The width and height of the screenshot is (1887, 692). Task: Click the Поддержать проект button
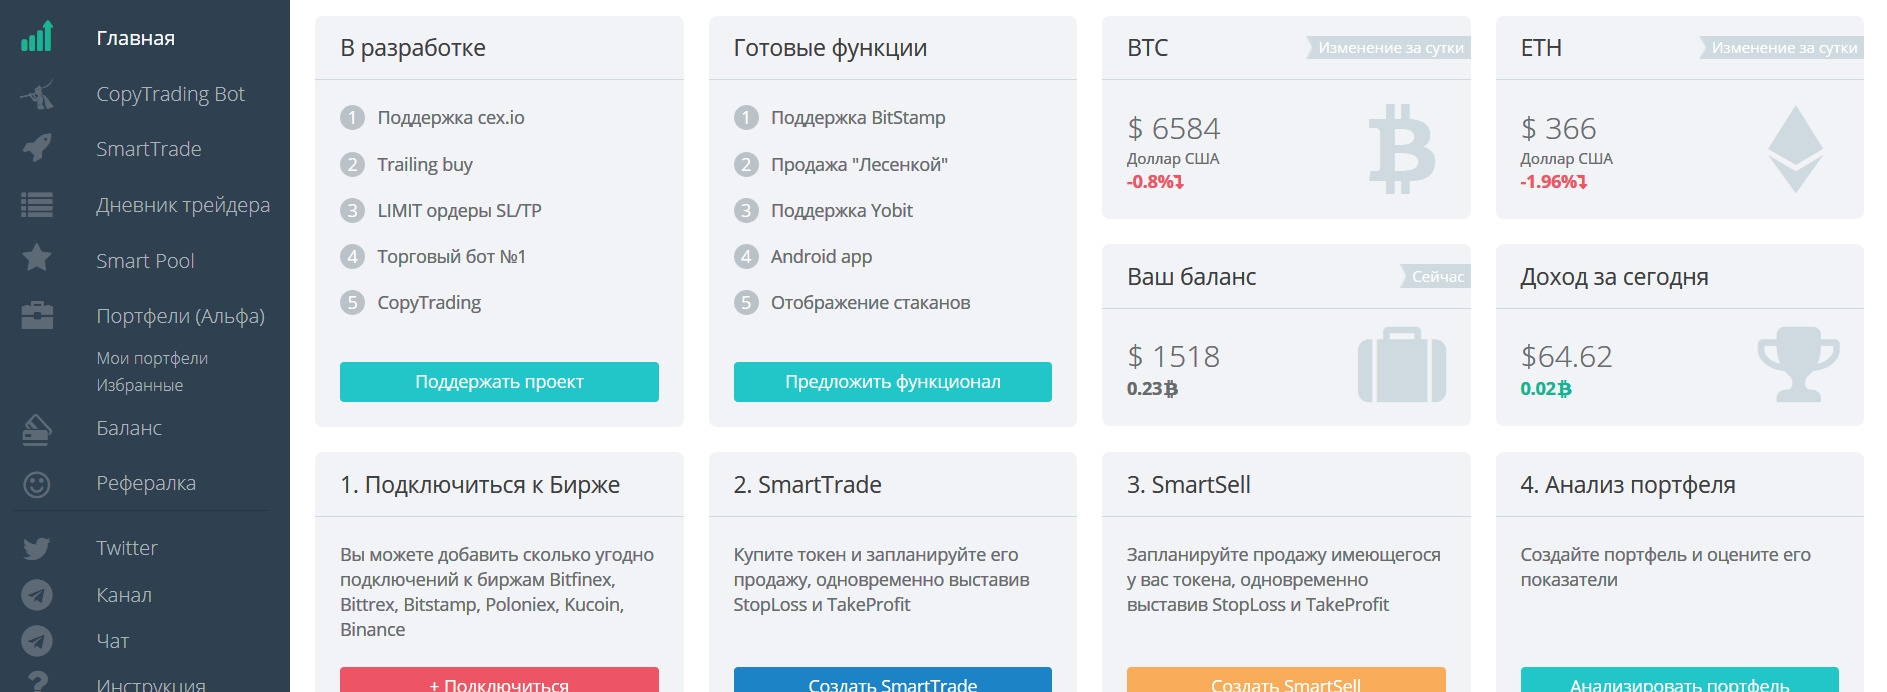[499, 382]
